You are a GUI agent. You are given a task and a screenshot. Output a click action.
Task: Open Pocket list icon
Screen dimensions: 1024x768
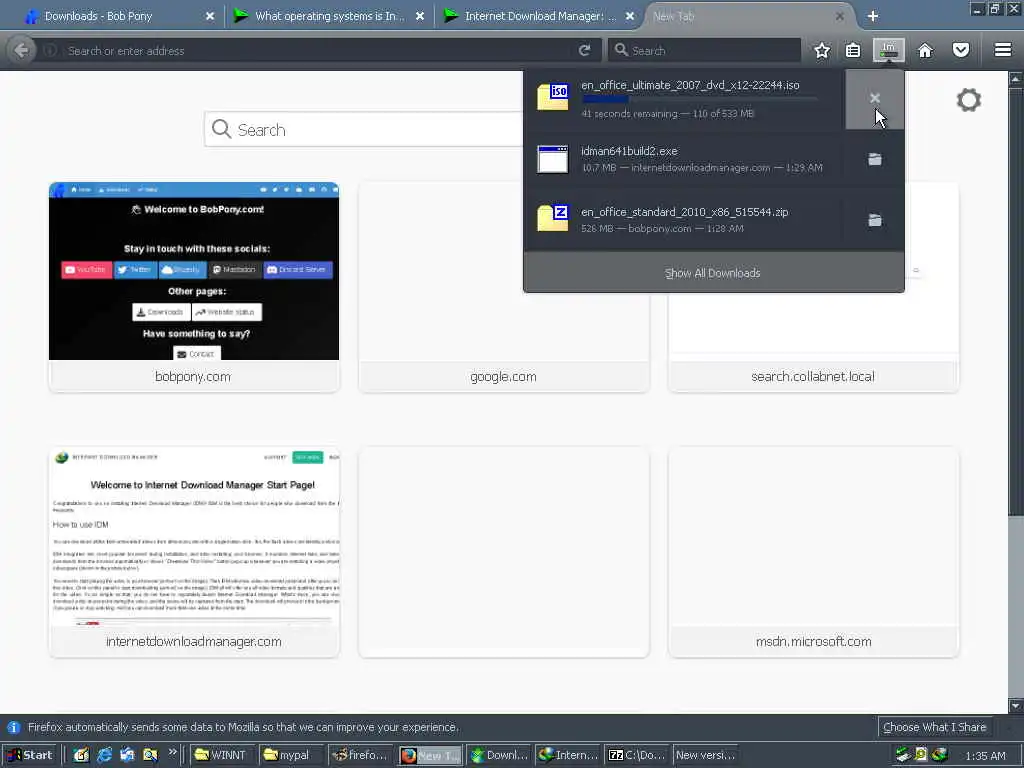[961, 50]
